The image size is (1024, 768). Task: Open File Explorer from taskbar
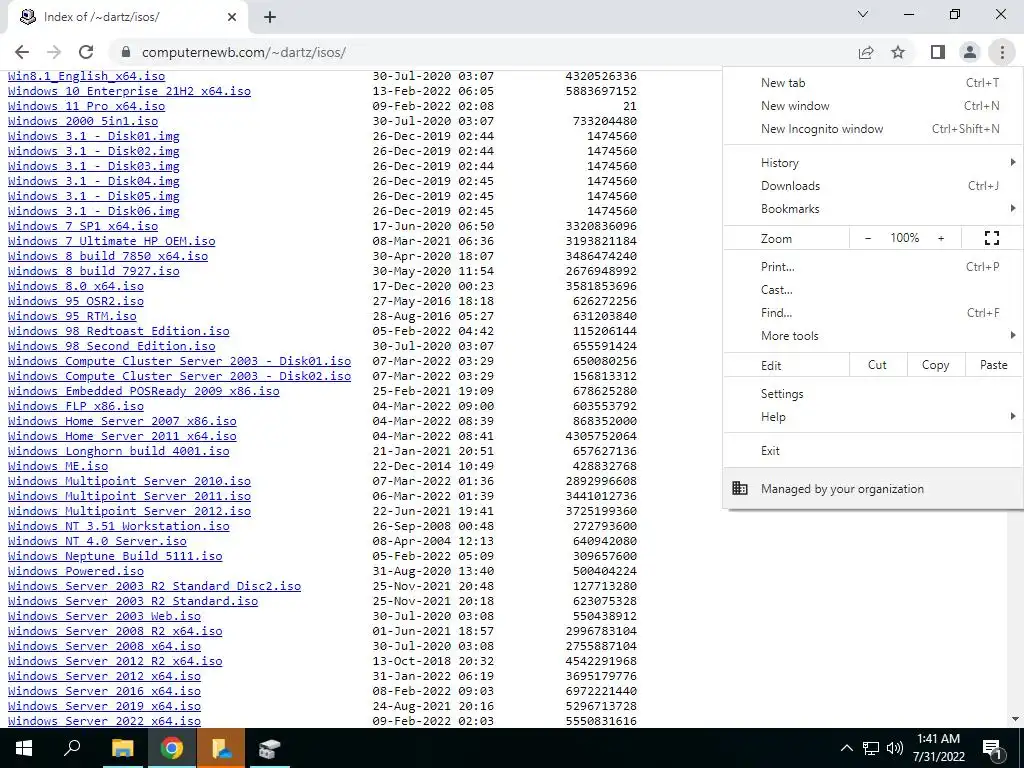pyautogui.click(x=122, y=748)
